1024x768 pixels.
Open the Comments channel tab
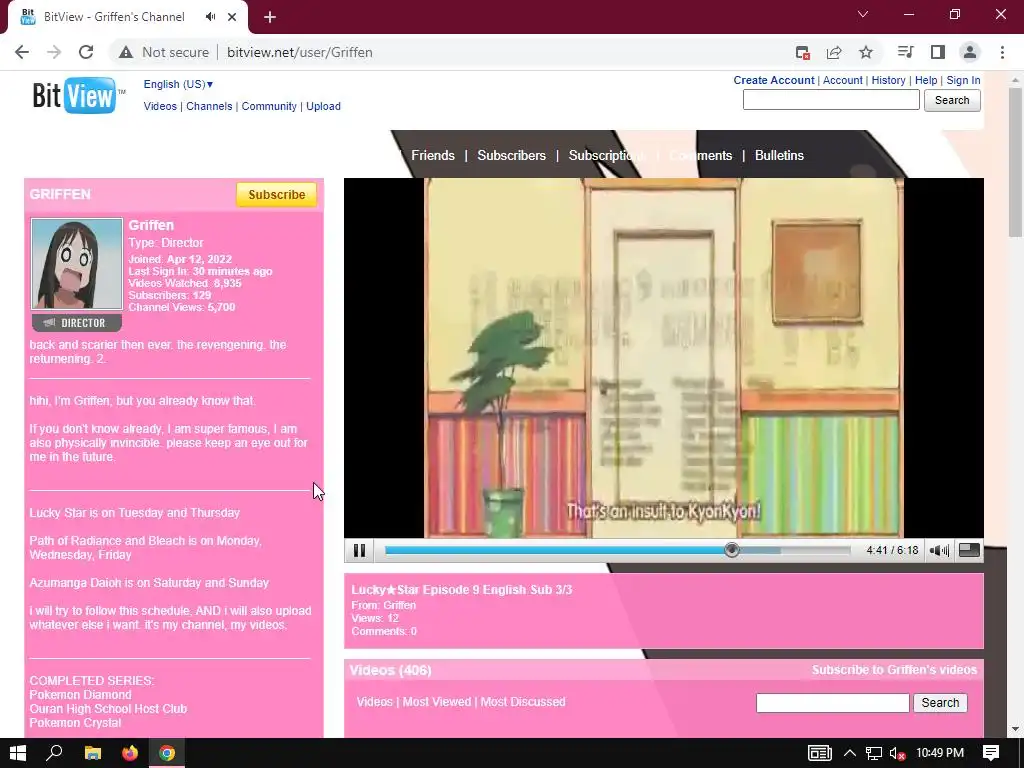pos(701,155)
